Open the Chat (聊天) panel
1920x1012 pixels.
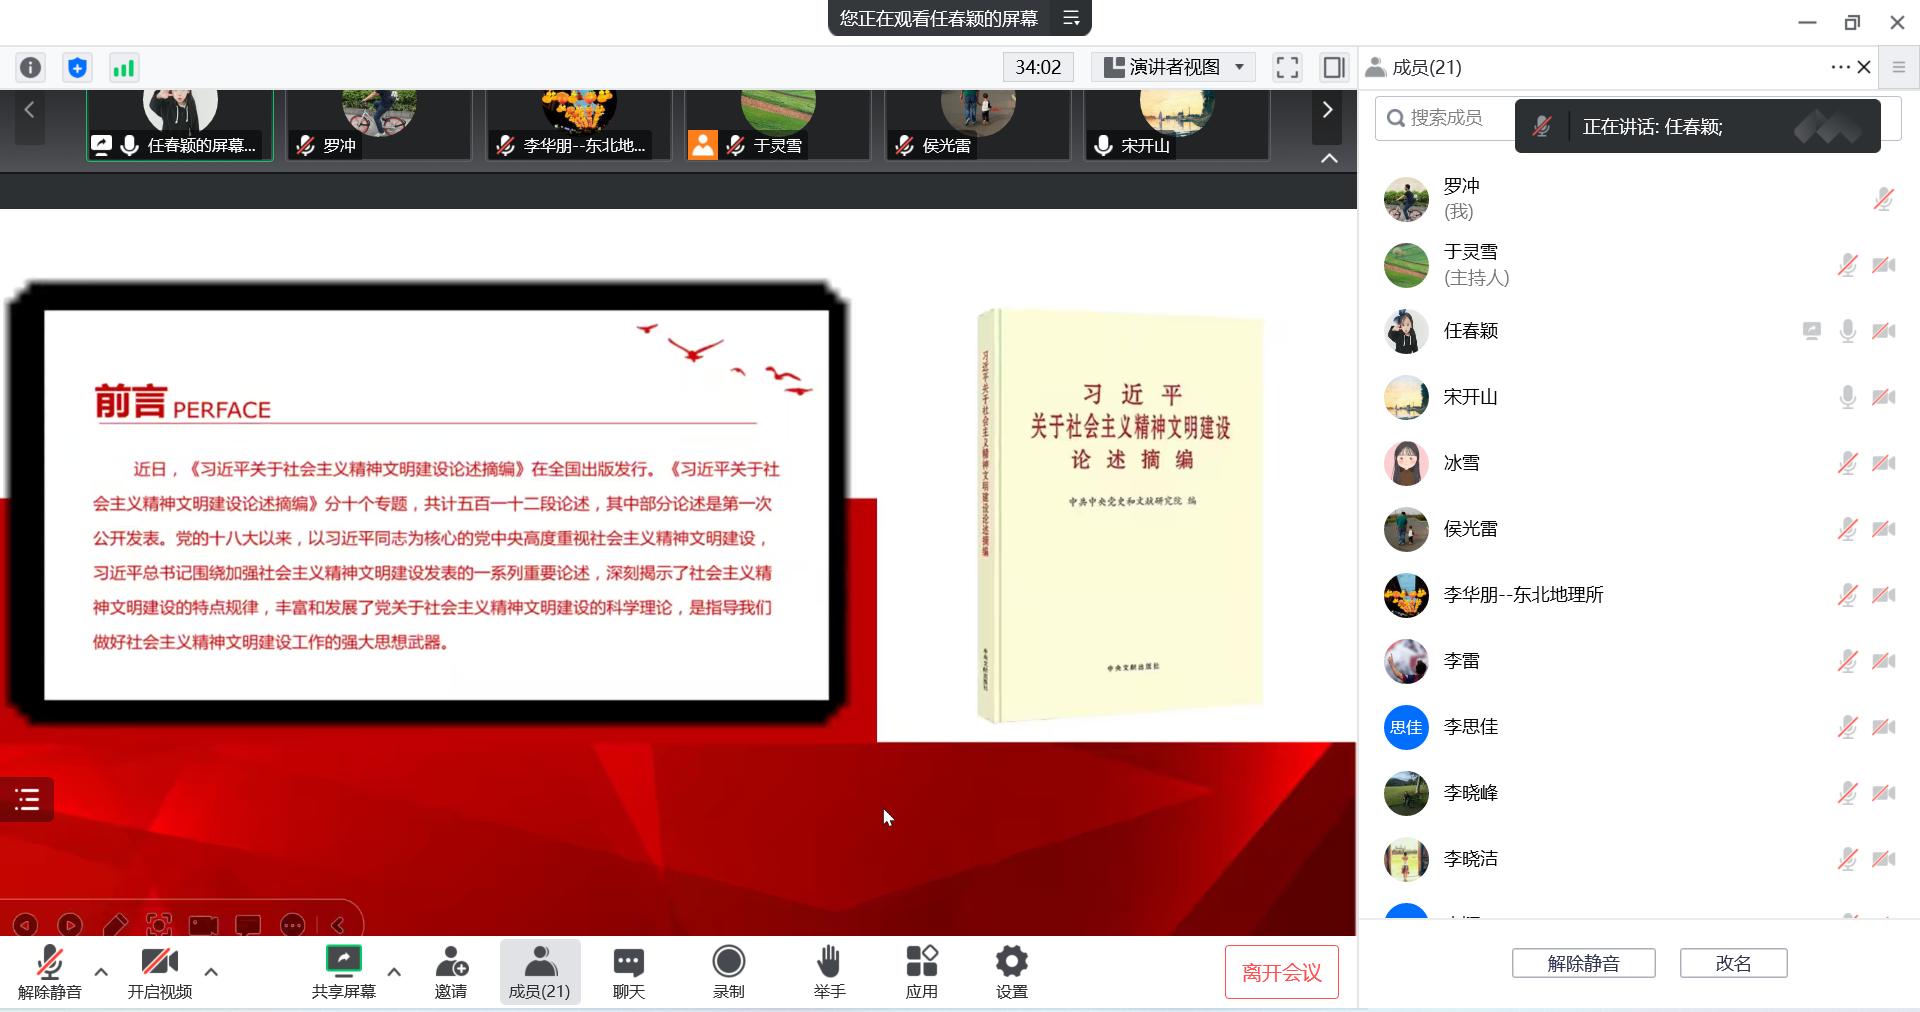pyautogui.click(x=628, y=972)
